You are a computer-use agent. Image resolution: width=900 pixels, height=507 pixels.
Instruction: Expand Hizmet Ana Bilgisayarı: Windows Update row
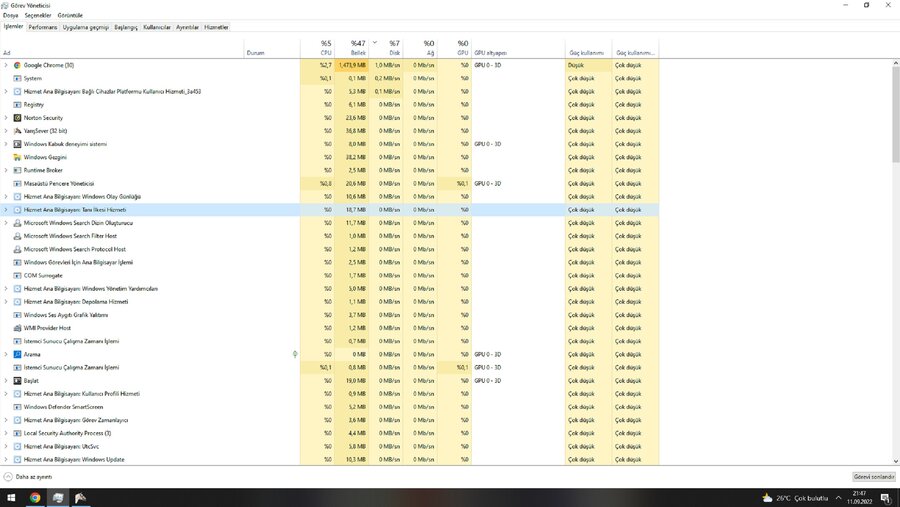tap(6, 459)
